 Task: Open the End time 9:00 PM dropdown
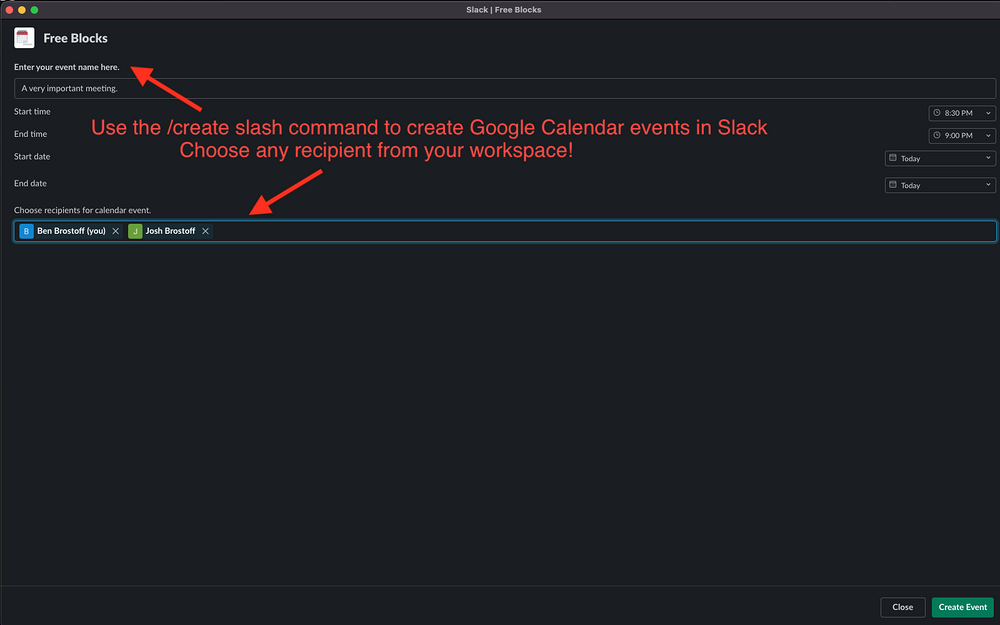(x=962, y=135)
